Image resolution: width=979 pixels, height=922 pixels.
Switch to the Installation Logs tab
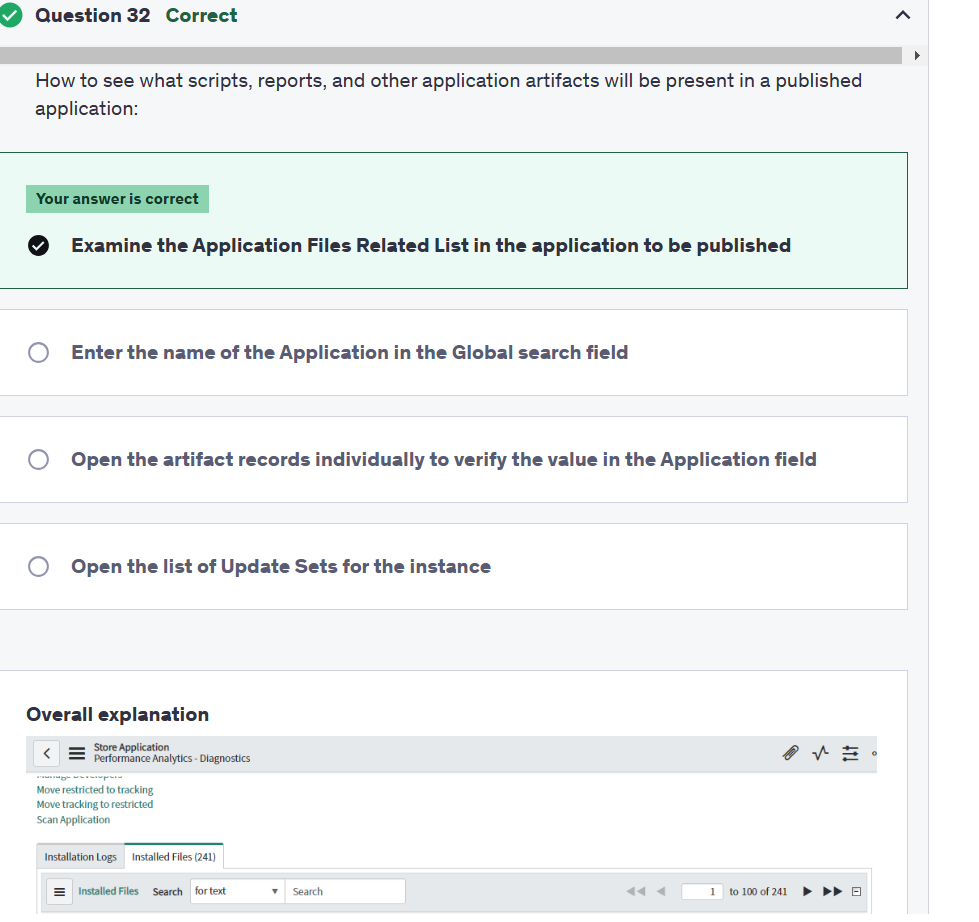(80, 856)
